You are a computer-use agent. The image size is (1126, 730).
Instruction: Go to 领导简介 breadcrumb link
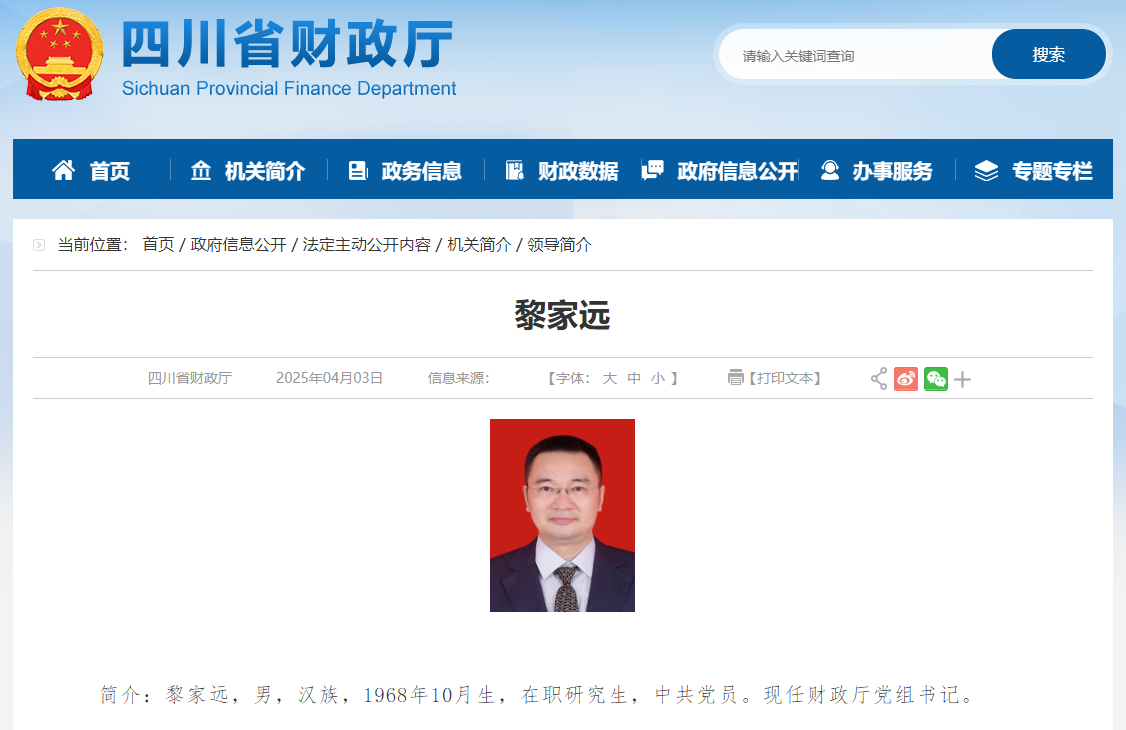point(559,245)
